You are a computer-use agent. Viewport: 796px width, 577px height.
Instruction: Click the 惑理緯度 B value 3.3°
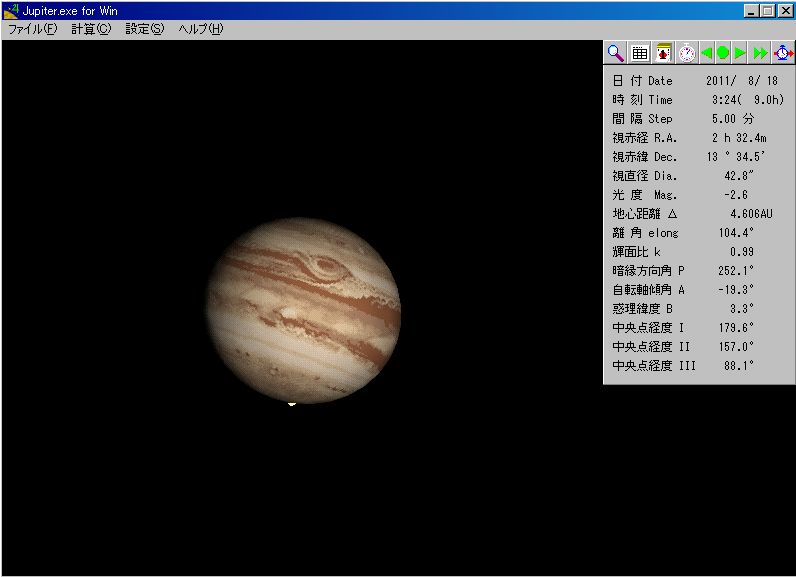point(742,309)
